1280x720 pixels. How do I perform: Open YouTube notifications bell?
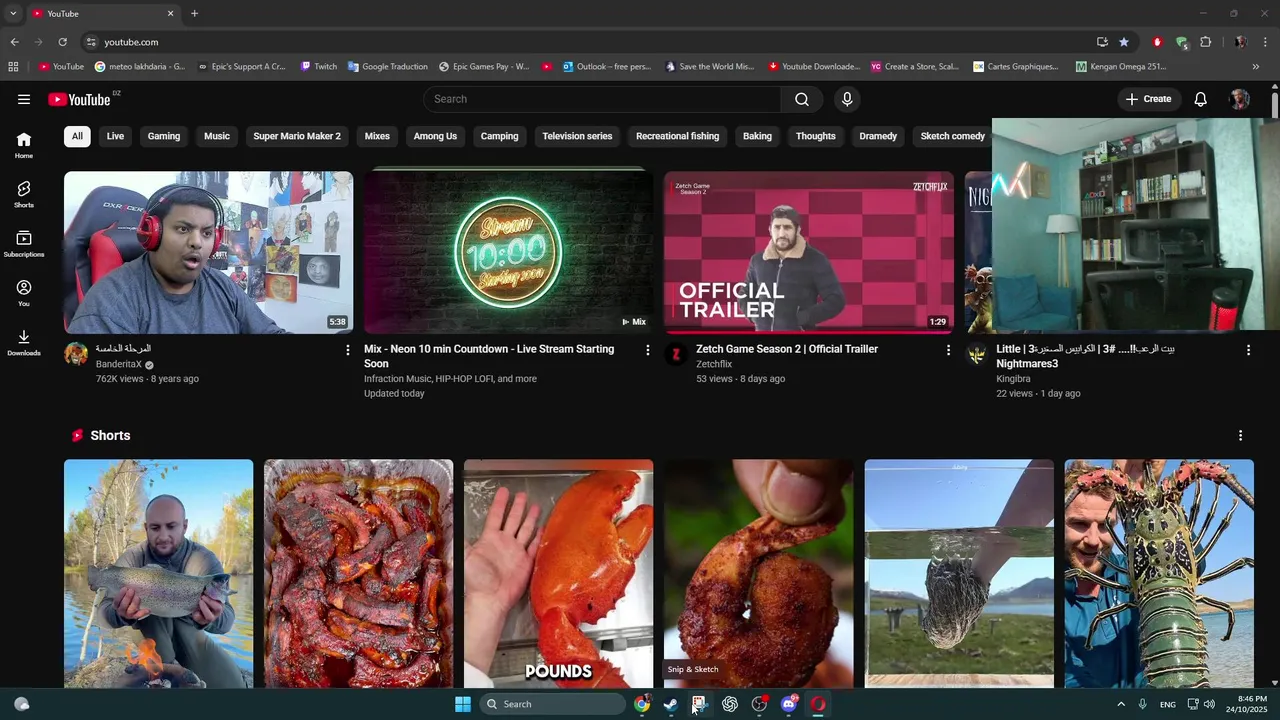click(1201, 99)
